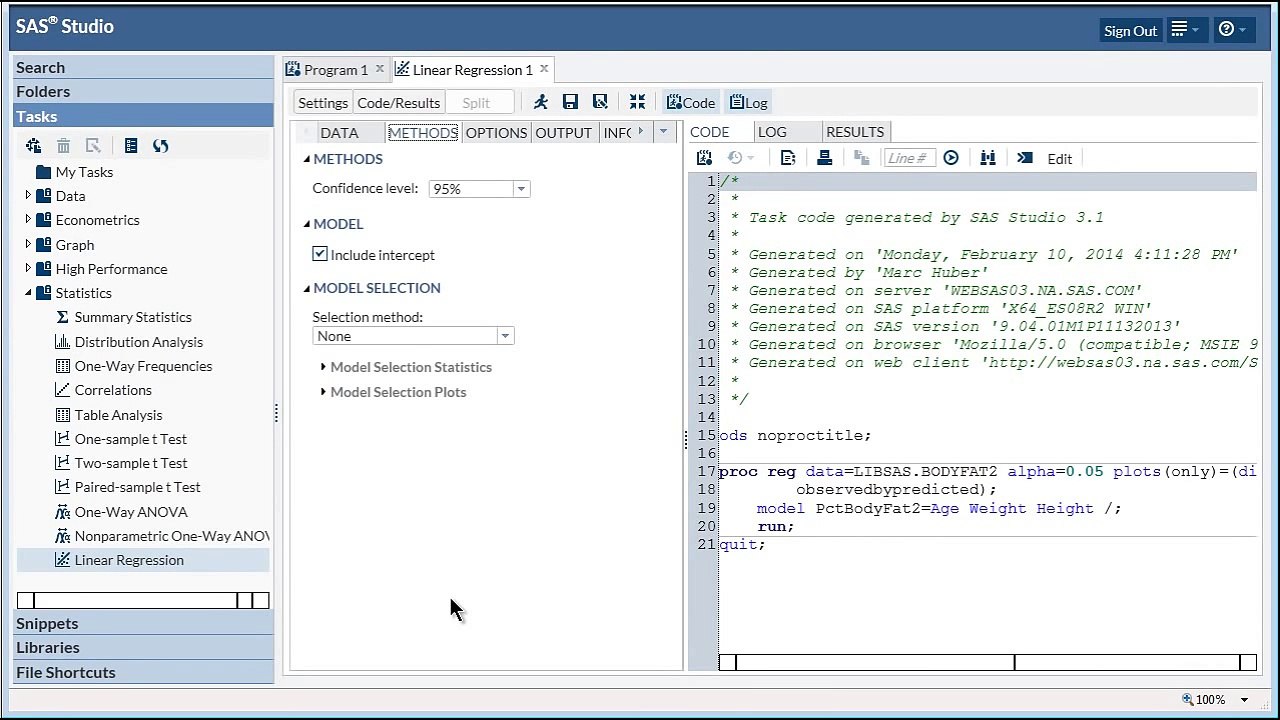
Task: Click the print icon in code toolbar
Action: point(825,158)
